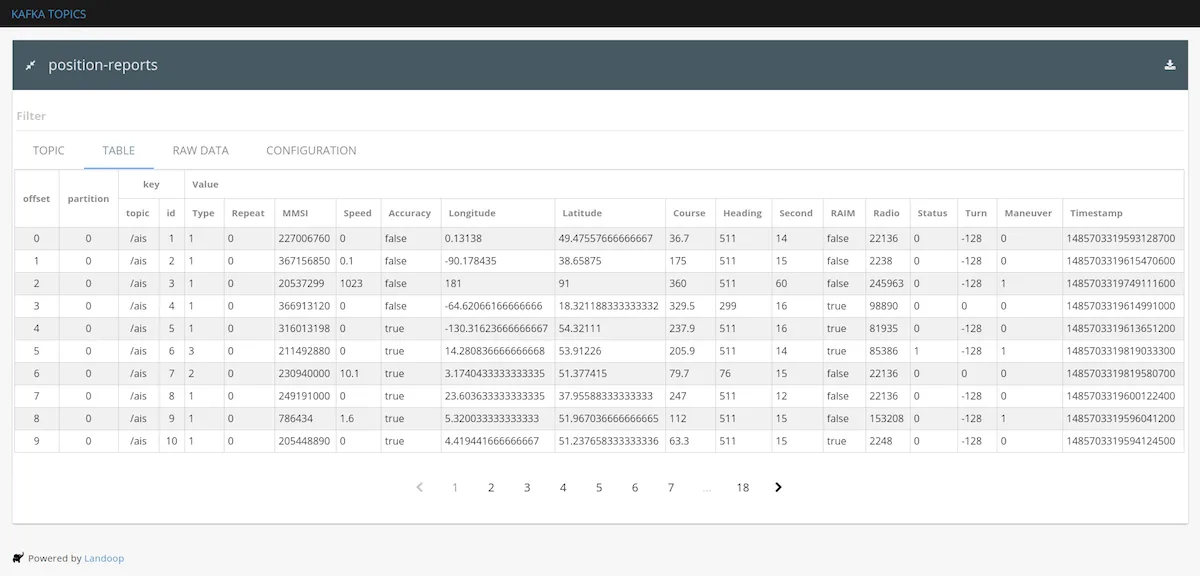1200x576 pixels.
Task: Switch to the CONFIGURATION tab
Action: tap(311, 150)
